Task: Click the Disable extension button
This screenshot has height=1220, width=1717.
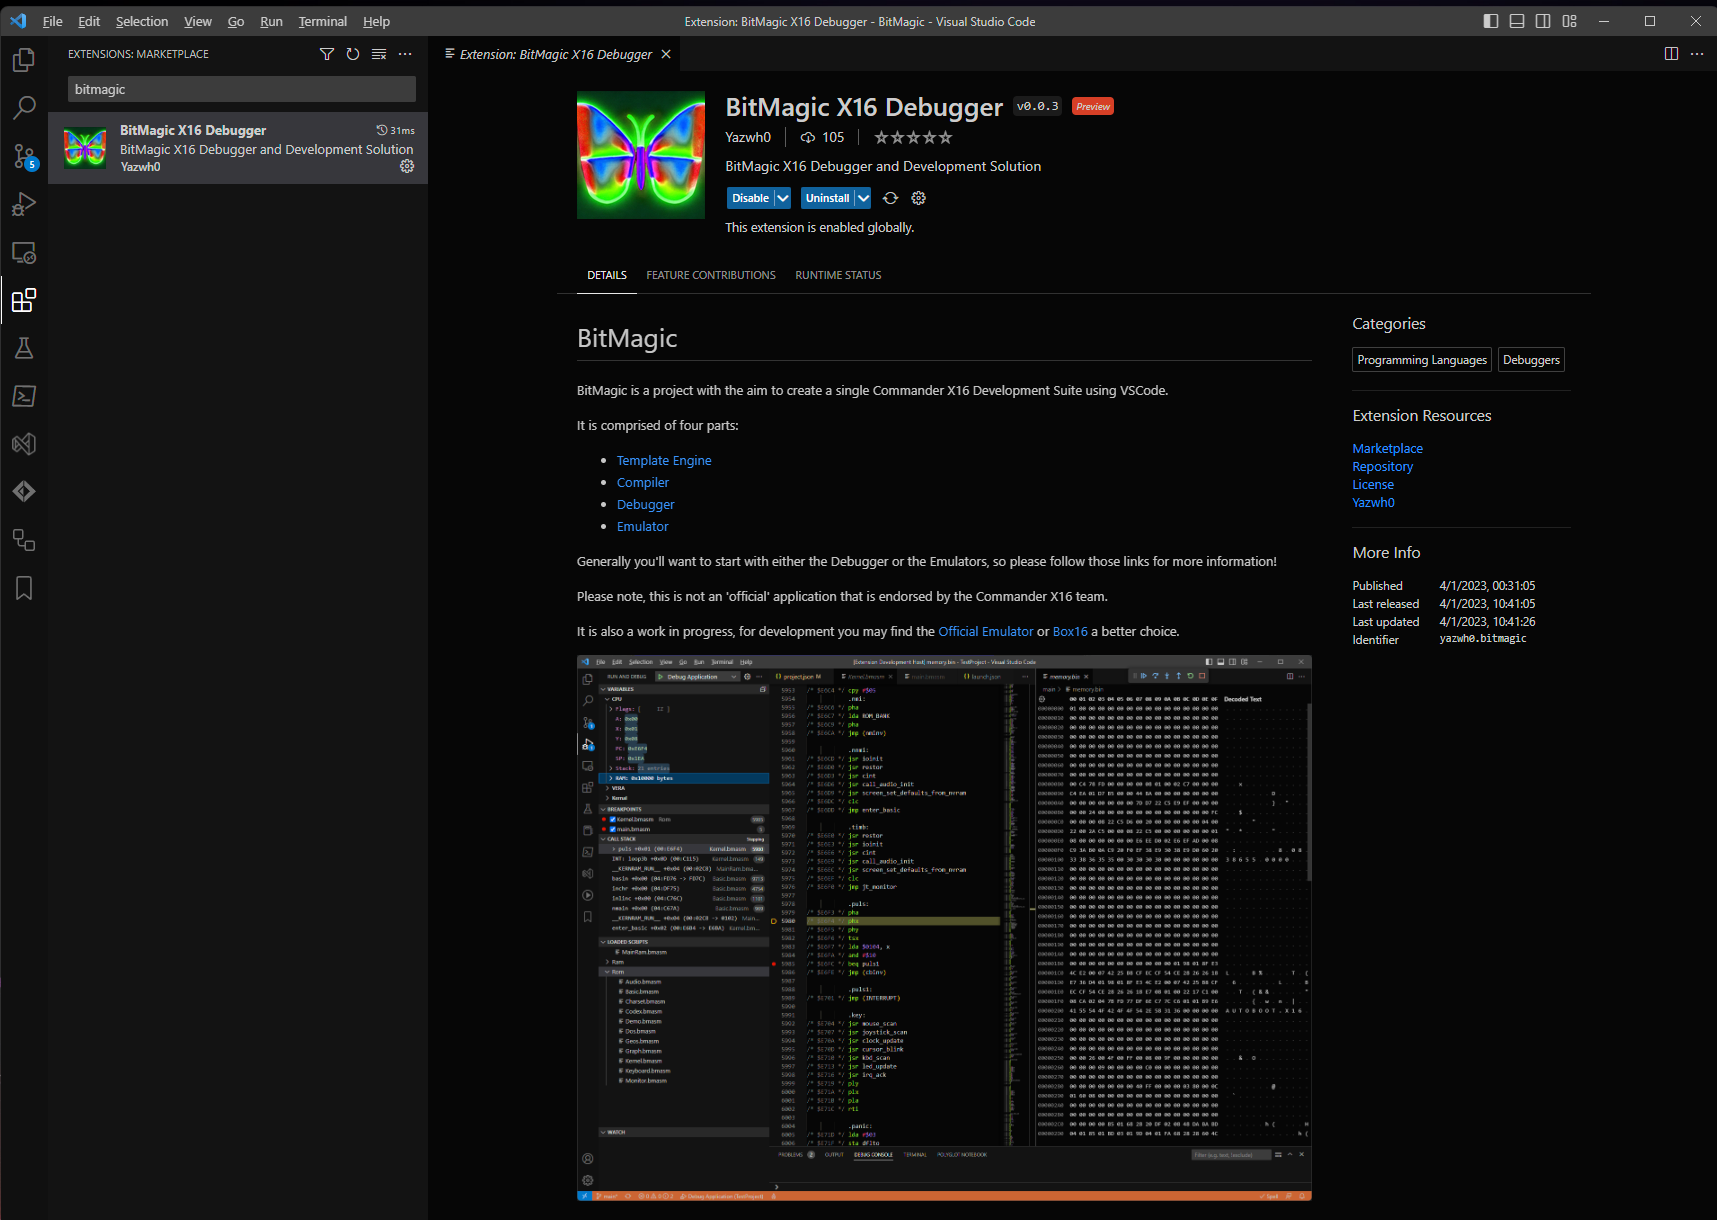Action: pos(750,198)
